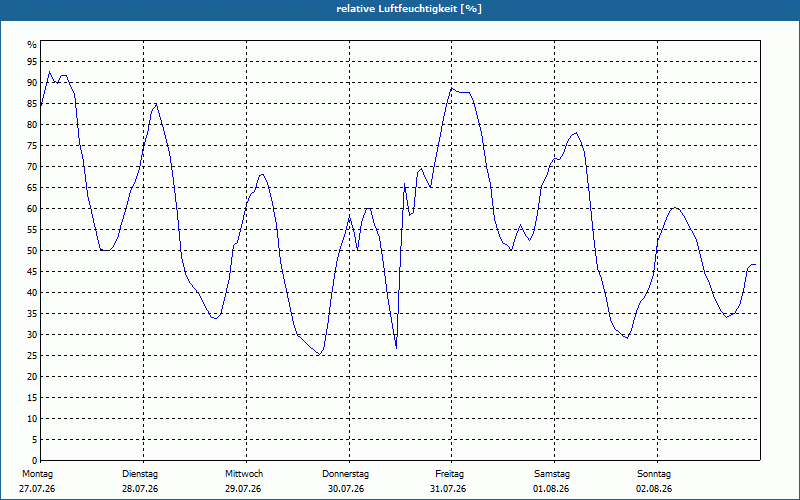Viewport: 800px width, 500px height.
Task: Click the 55 value on y-axis
Action: (x=32, y=230)
